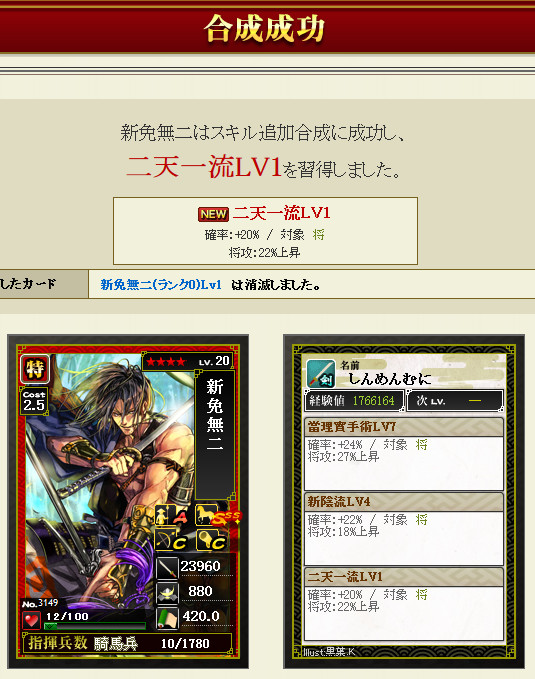Click the 経験値 1766164 experience field

(x=354, y=401)
